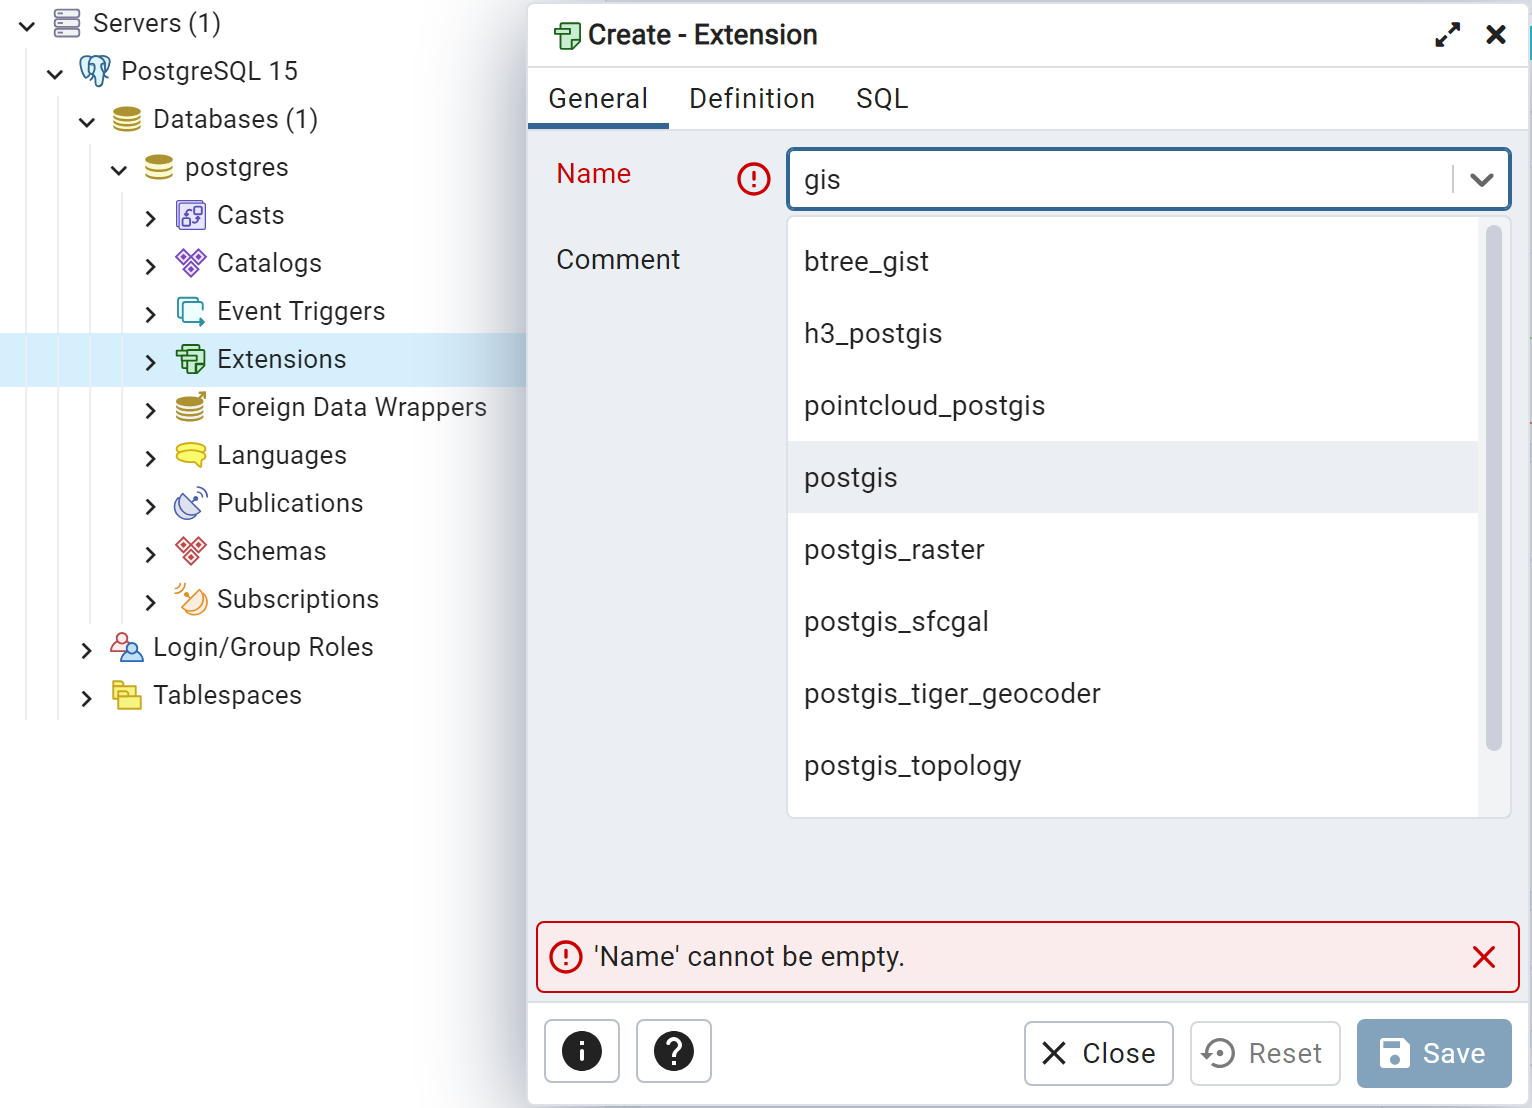Screen dimensions: 1532x1108
Task: Click the Publications satellite icon
Action: (191, 503)
